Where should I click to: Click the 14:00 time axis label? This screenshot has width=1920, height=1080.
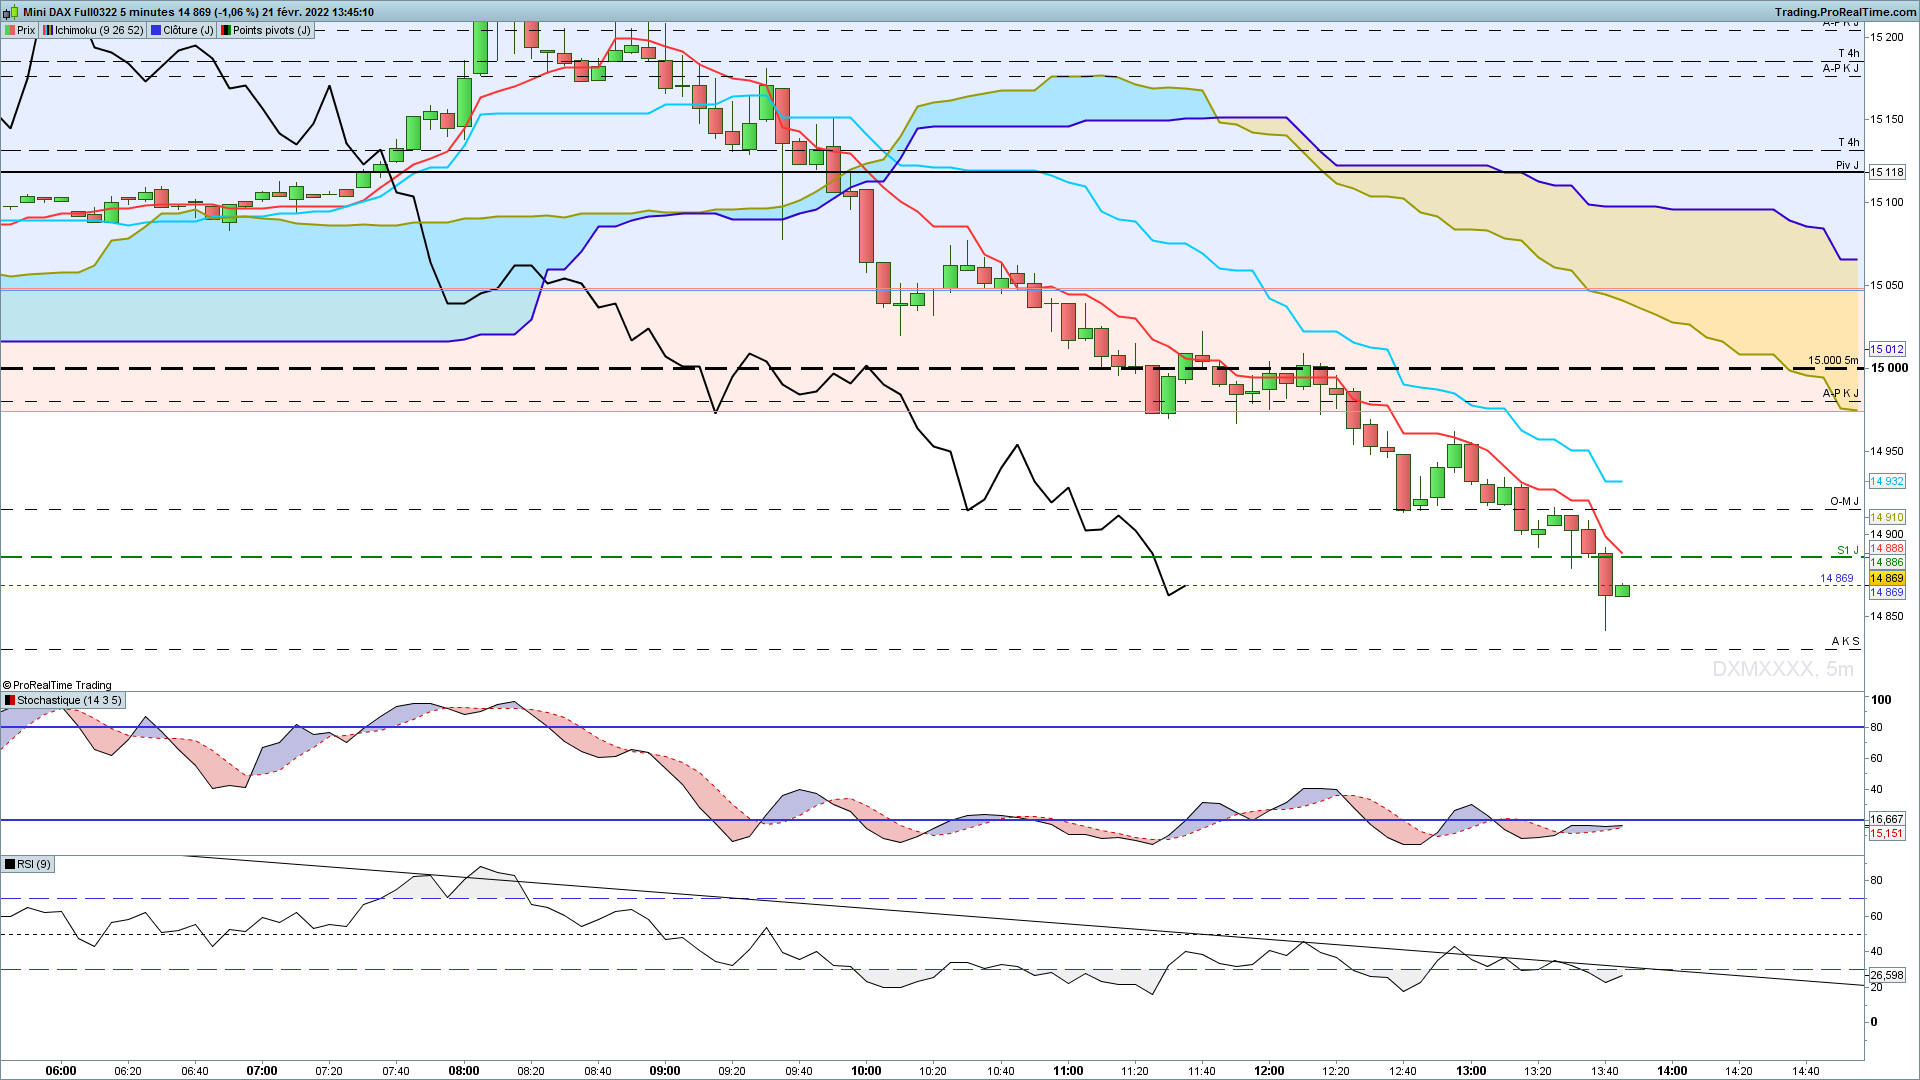pos(1672,1070)
